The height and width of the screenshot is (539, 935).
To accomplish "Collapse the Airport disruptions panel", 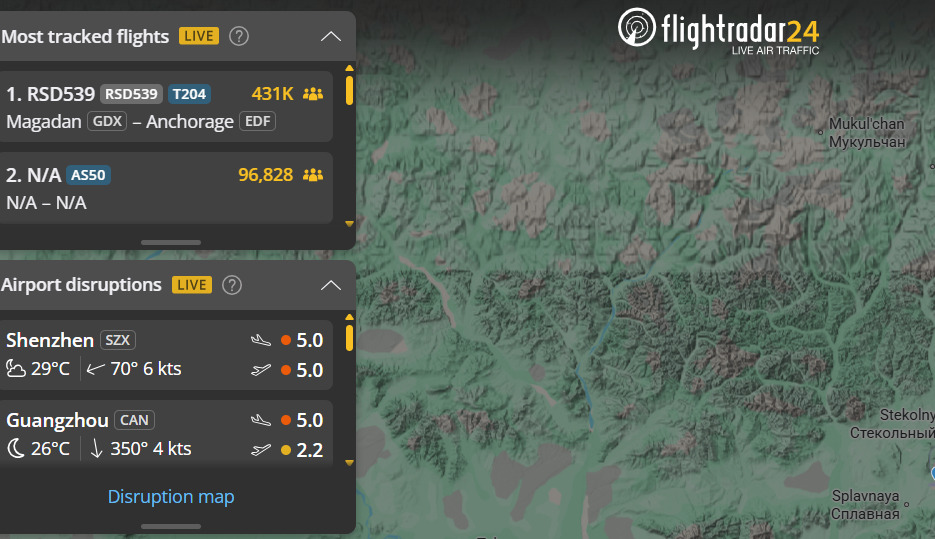I will [x=331, y=285].
